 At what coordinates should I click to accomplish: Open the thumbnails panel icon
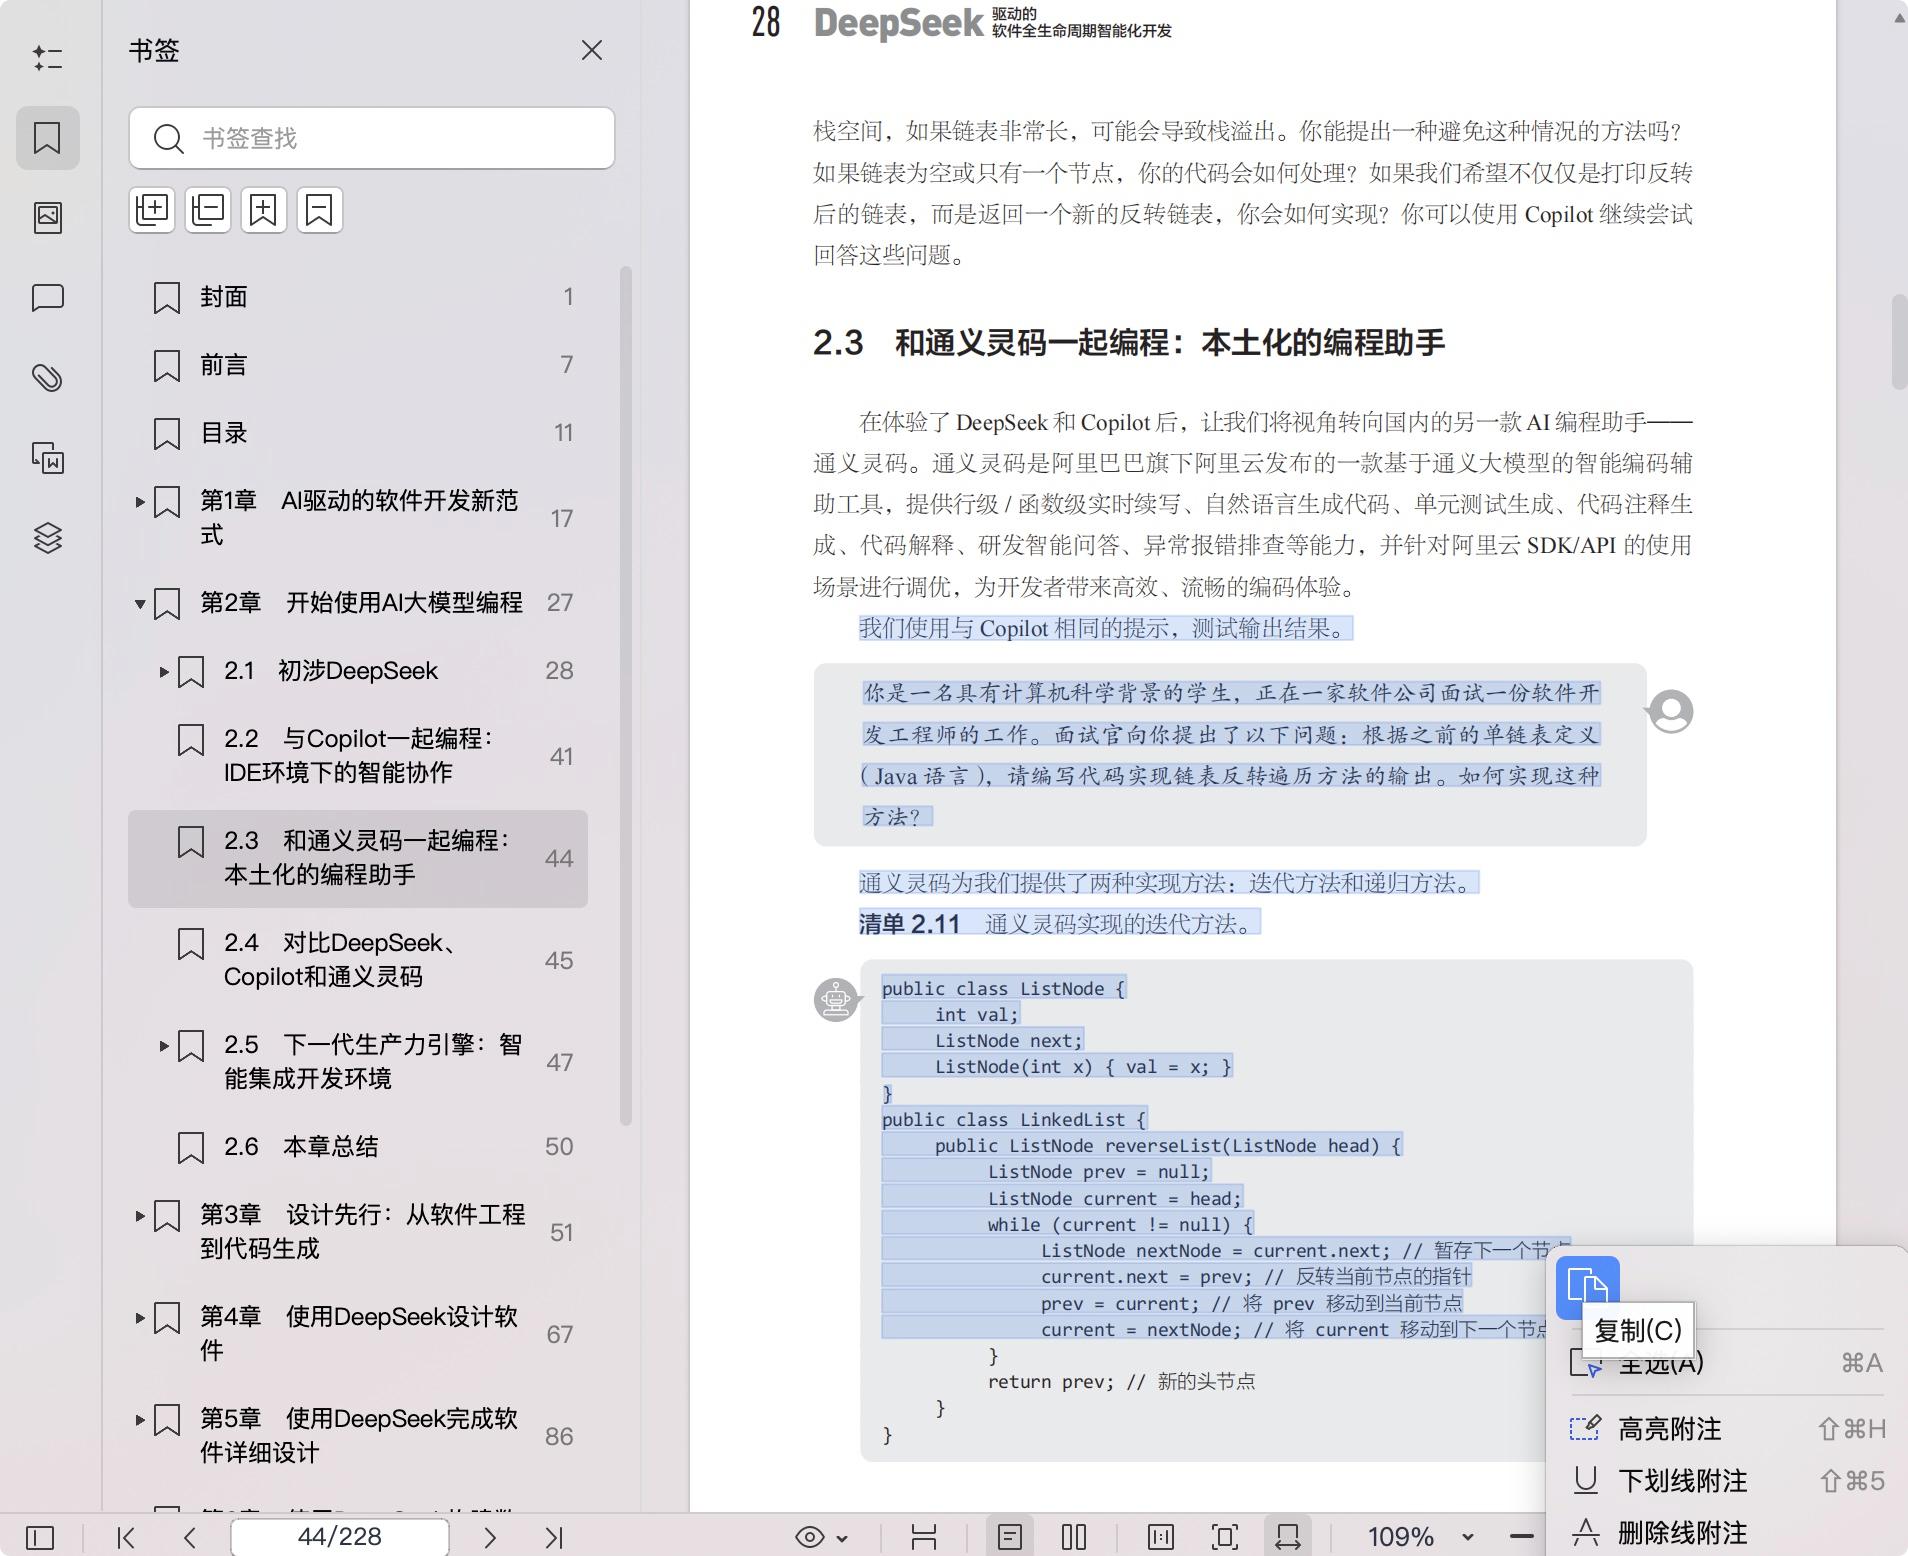click(x=47, y=217)
